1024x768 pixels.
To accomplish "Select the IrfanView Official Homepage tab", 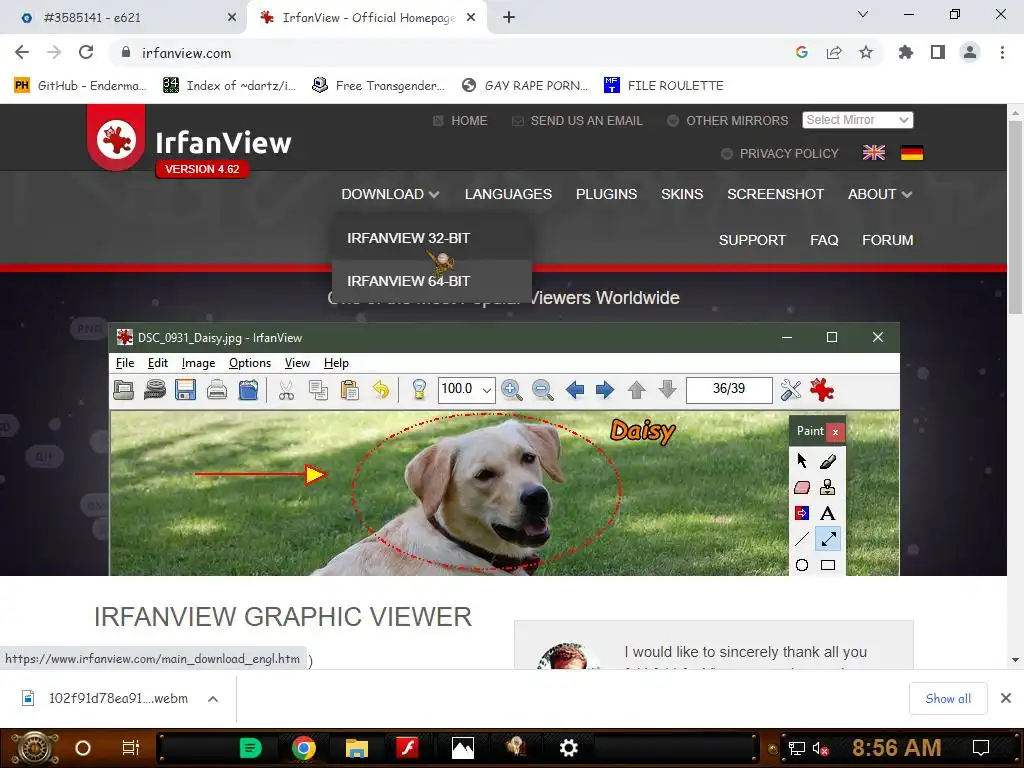I will [x=368, y=18].
